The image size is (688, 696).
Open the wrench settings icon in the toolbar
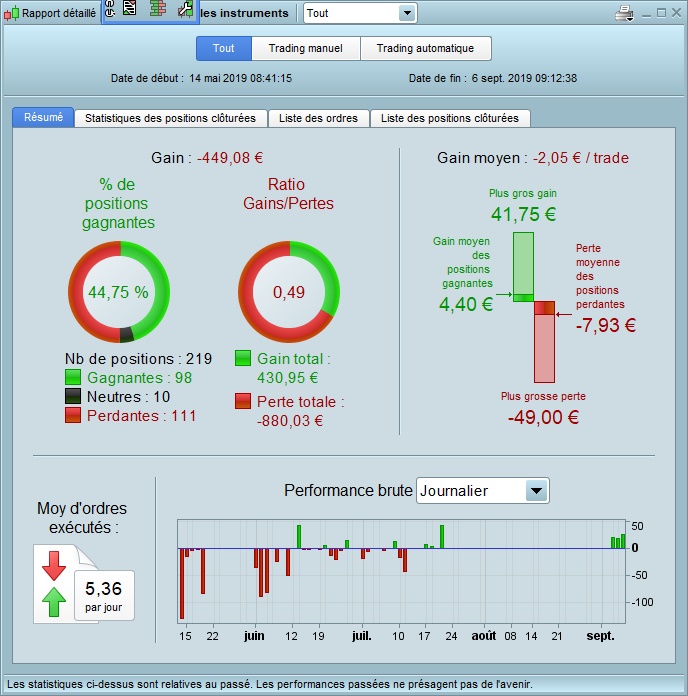pyautogui.click(x=186, y=8)
